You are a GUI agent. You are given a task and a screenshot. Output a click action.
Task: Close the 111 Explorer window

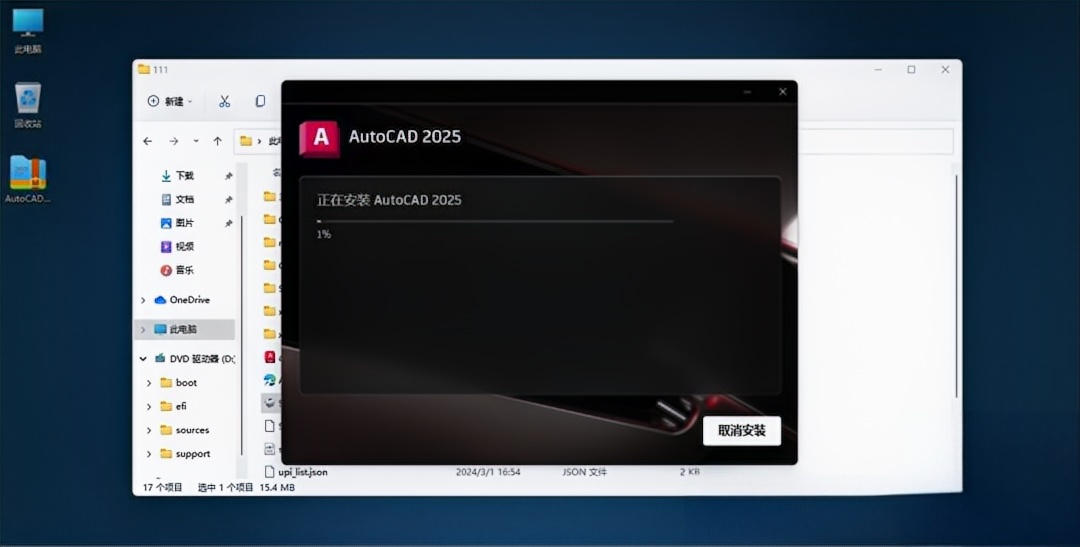tap(945, 70)
